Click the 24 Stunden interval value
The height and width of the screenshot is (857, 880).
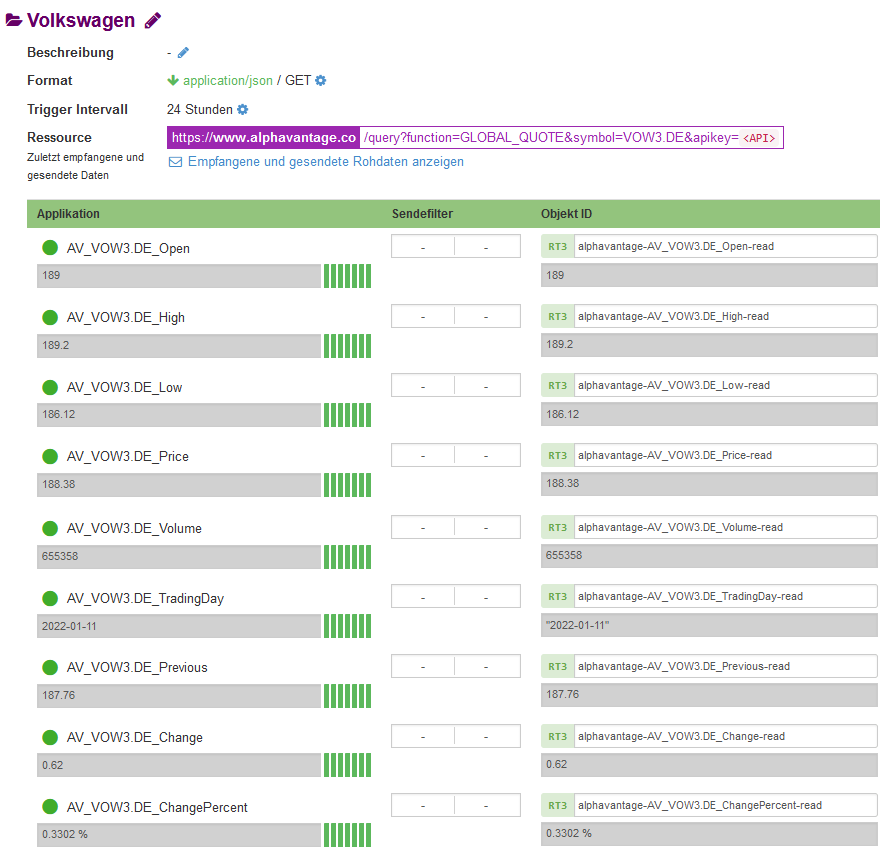200,109
